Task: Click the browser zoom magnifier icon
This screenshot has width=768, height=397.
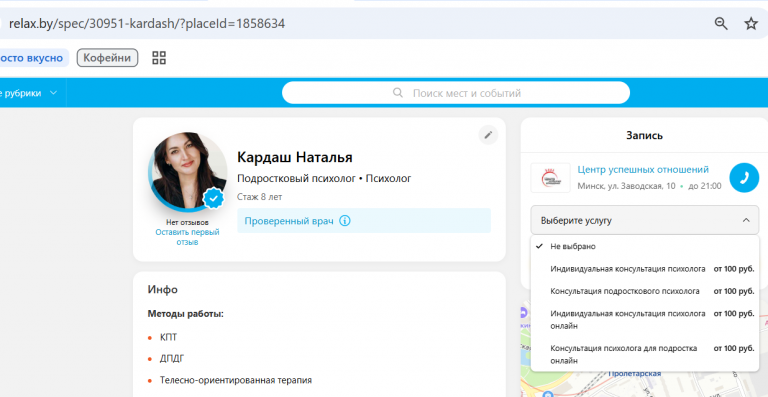Action: click(x=721, y=23)
